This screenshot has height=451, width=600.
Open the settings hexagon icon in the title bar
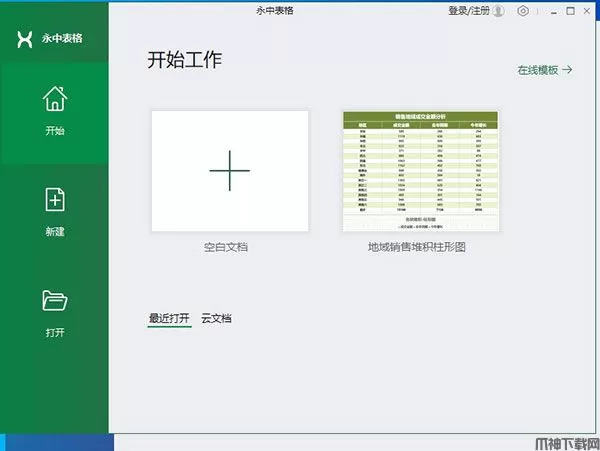point(523,11)
